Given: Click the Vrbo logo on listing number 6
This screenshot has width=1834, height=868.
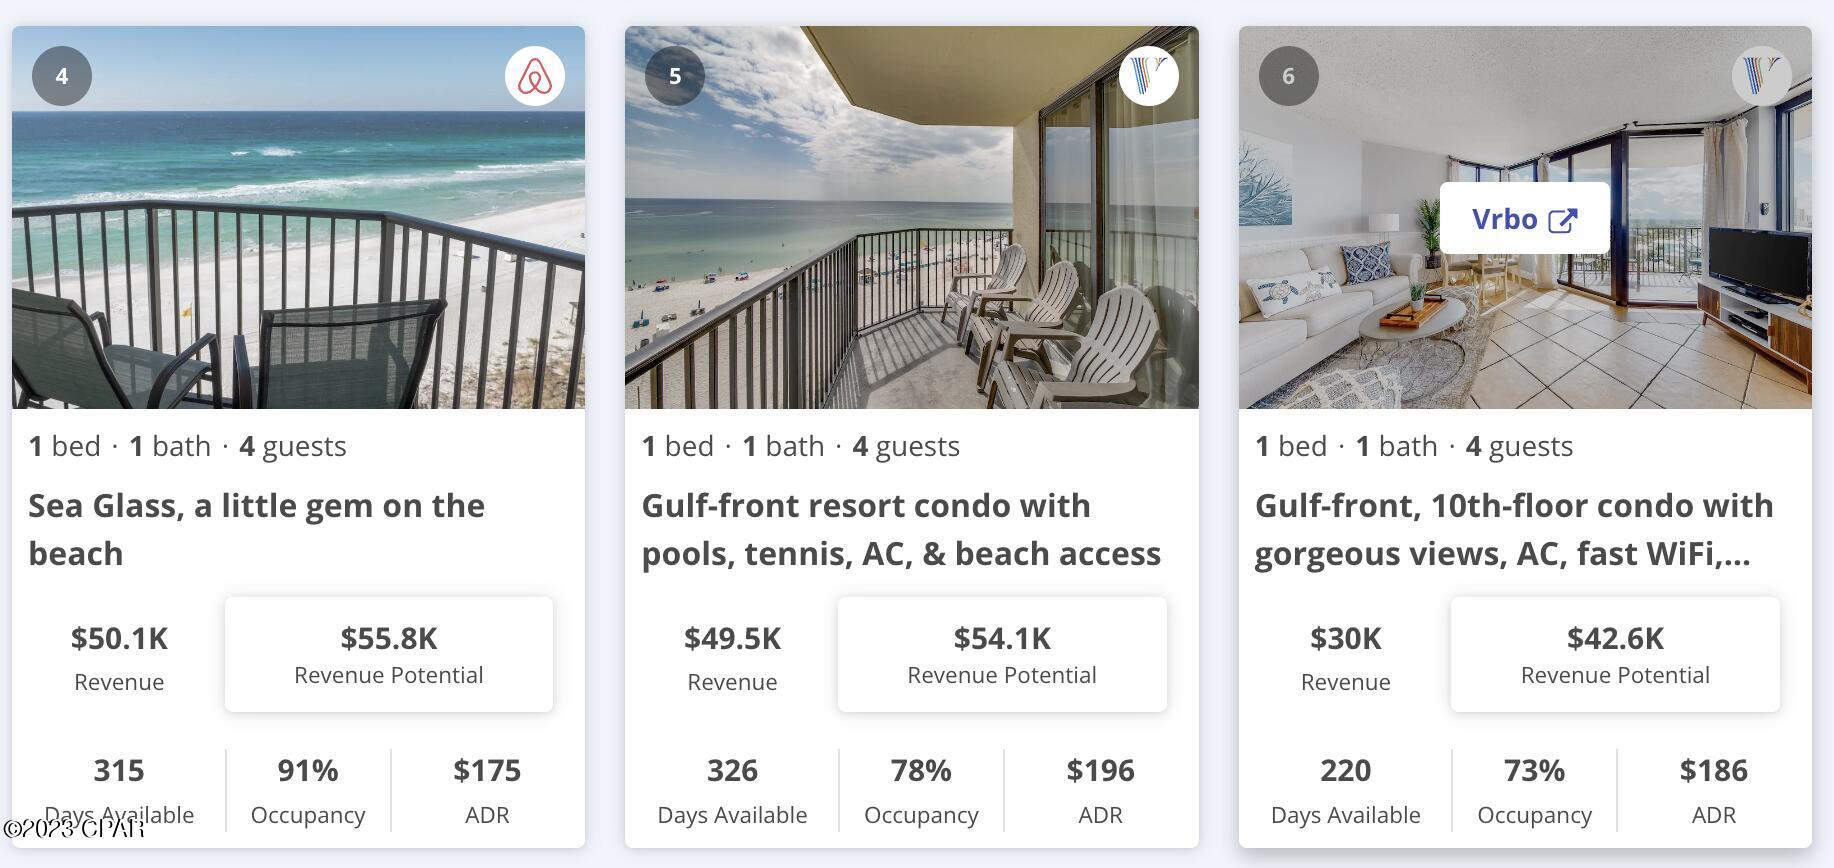Looking at the screenshot, I should [x=1761, y=75].
